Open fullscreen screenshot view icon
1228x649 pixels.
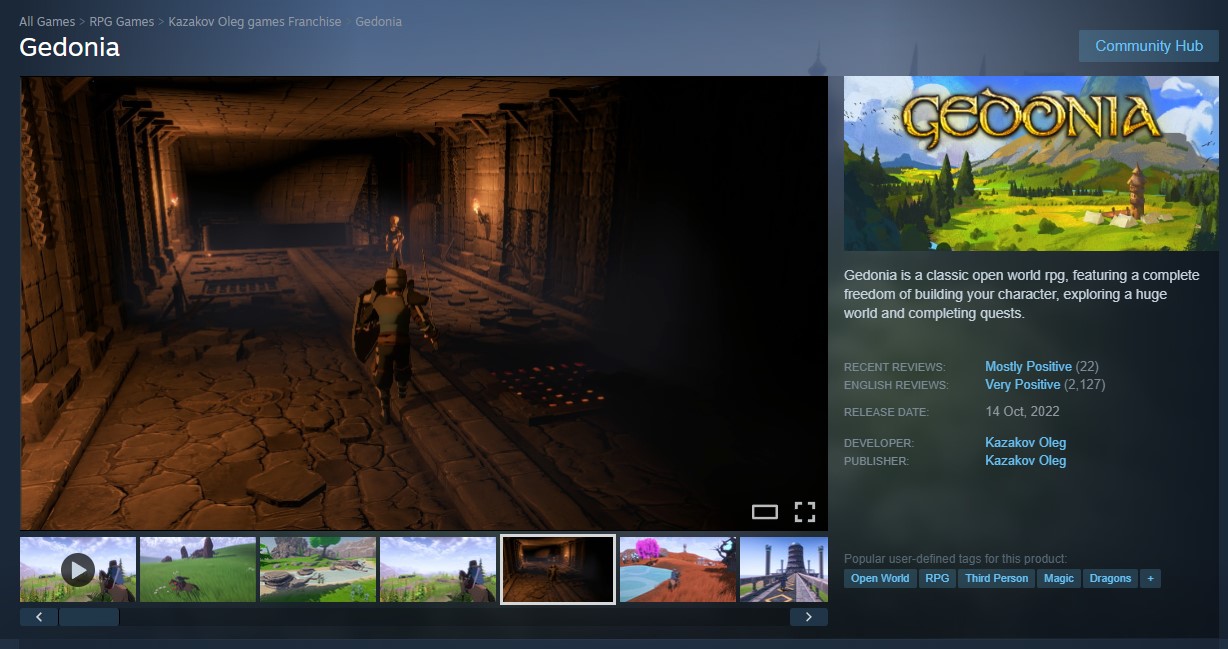pyautogui.click(x=805, y=512)
